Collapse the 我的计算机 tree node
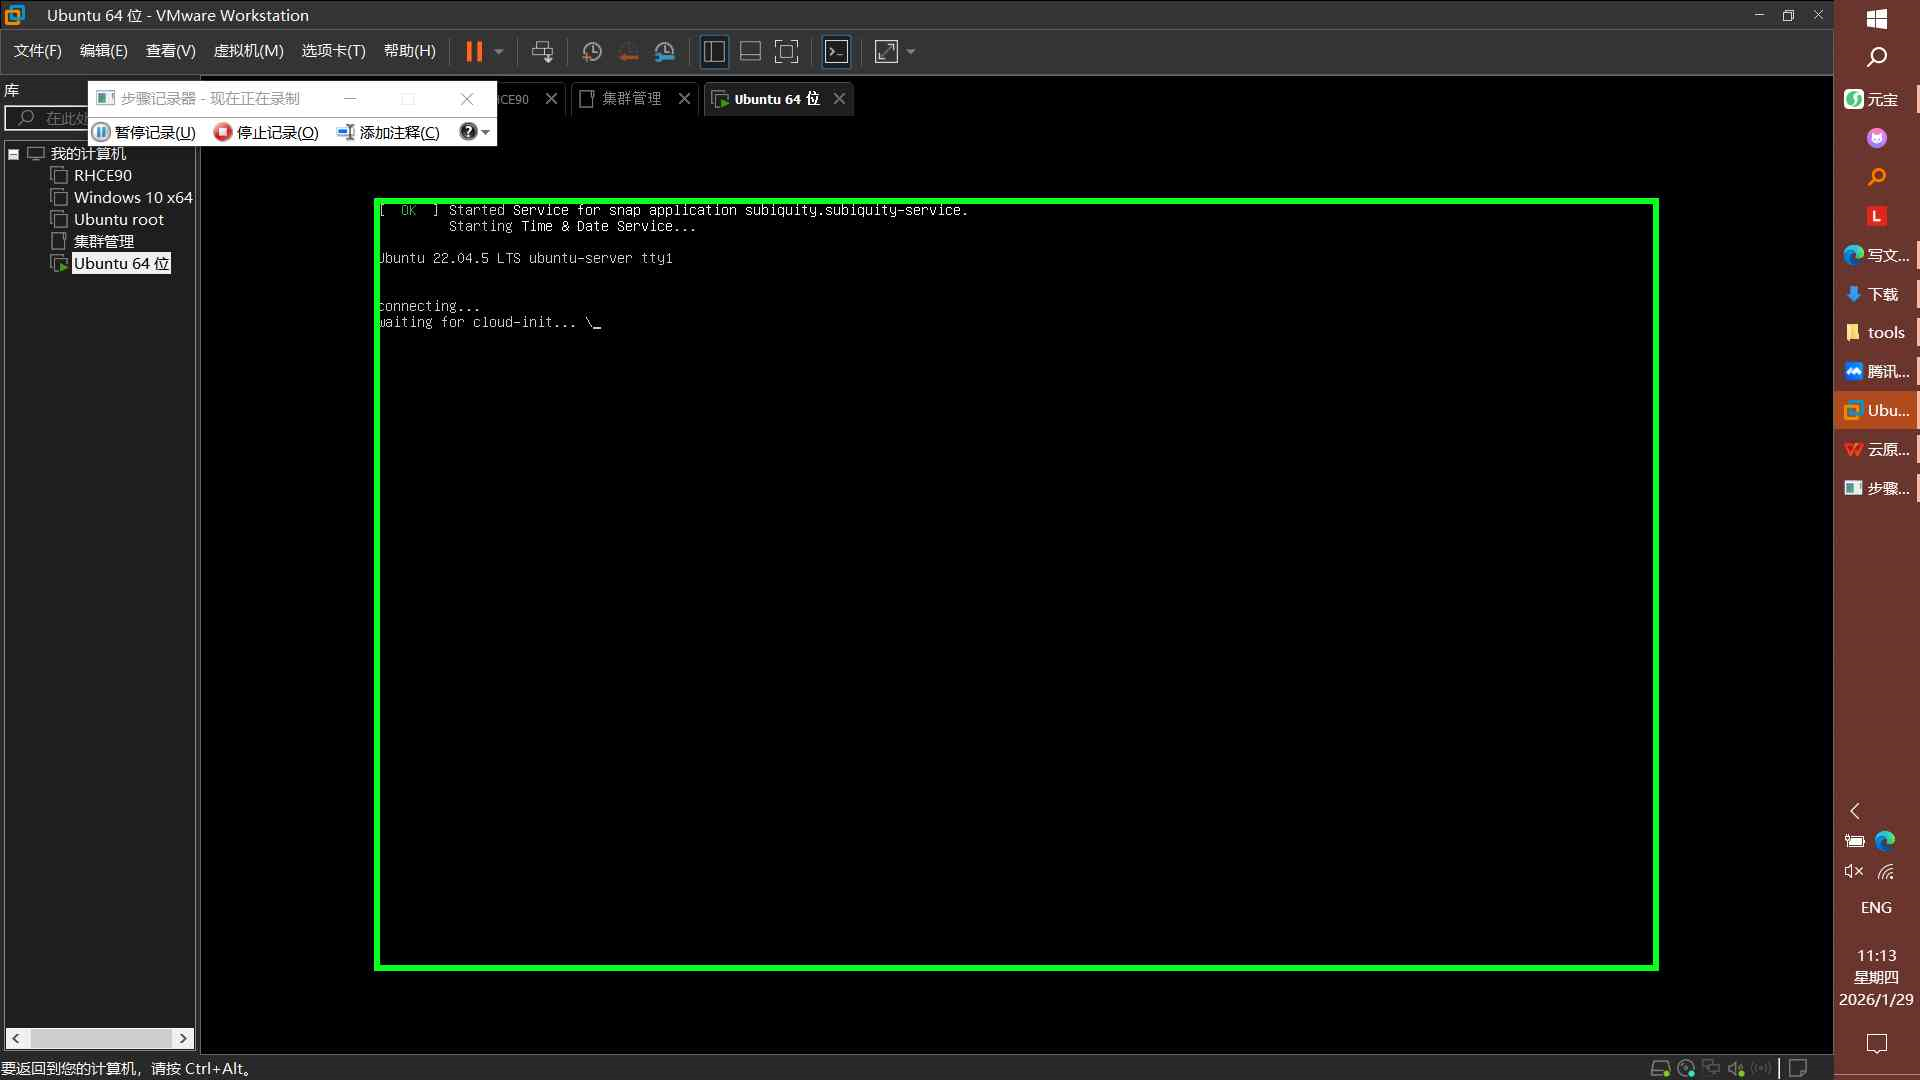 point(14,154)
